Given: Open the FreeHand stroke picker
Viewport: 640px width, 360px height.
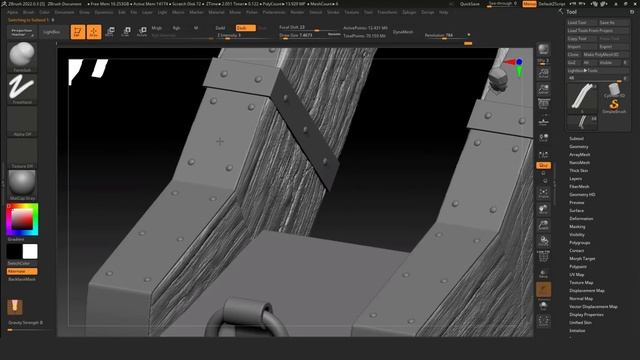Looking at the screenshot, I should [22, 89].
